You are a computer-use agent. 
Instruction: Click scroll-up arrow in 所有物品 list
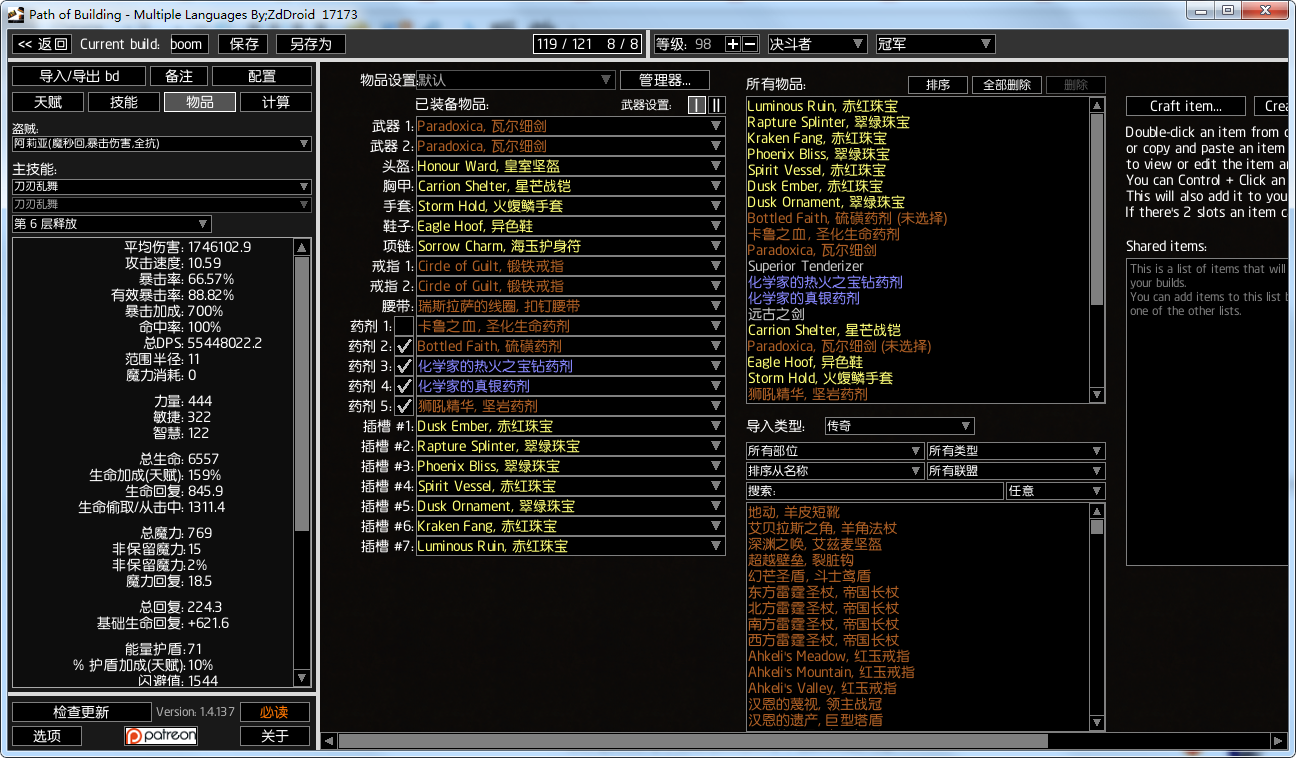pos(1097,106)
